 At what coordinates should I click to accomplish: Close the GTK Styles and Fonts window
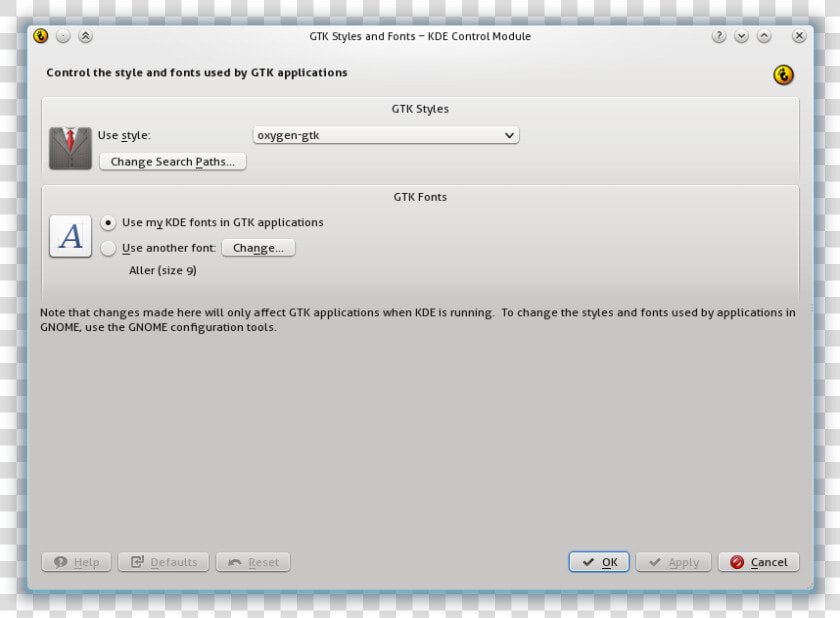pyautogui.click(x=799, y=36)
